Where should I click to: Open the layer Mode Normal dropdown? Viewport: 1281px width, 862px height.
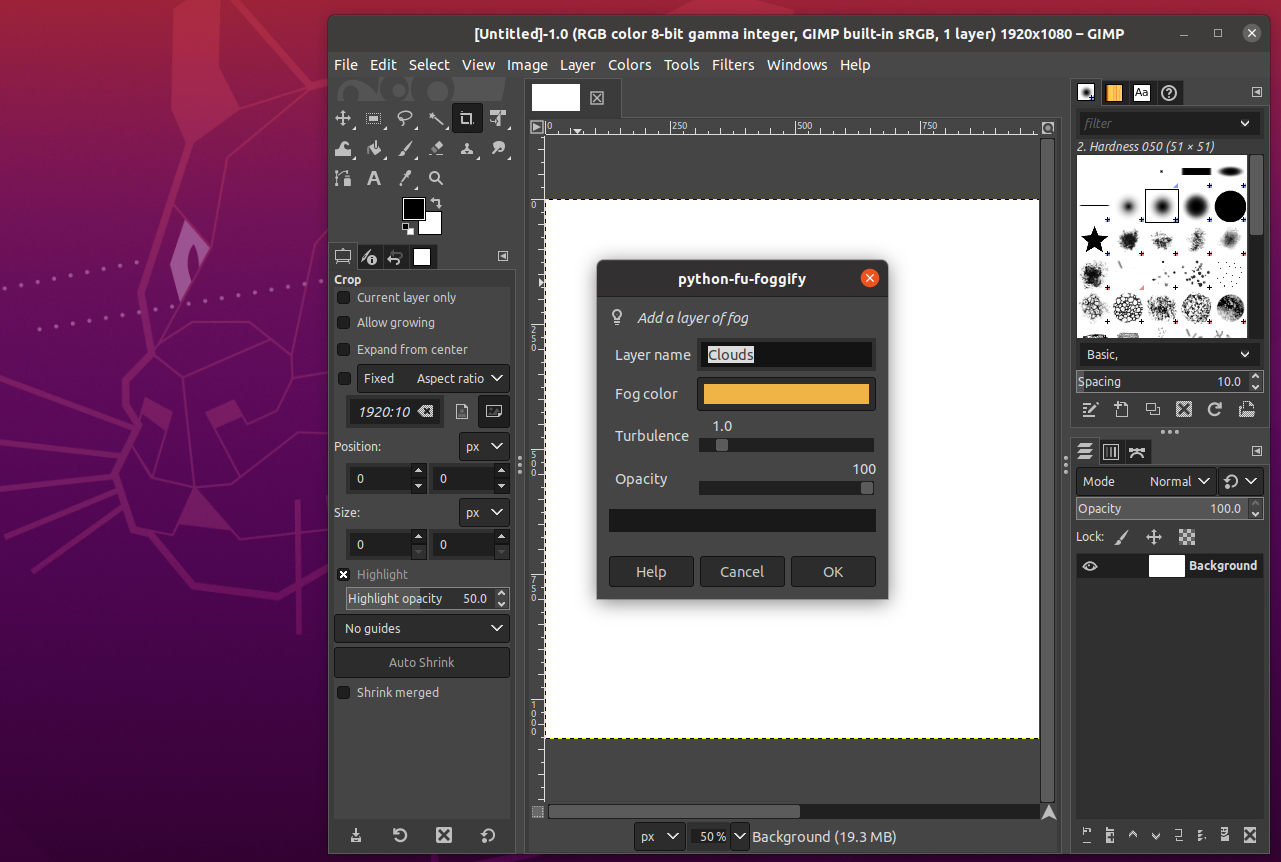point(1181,481)
